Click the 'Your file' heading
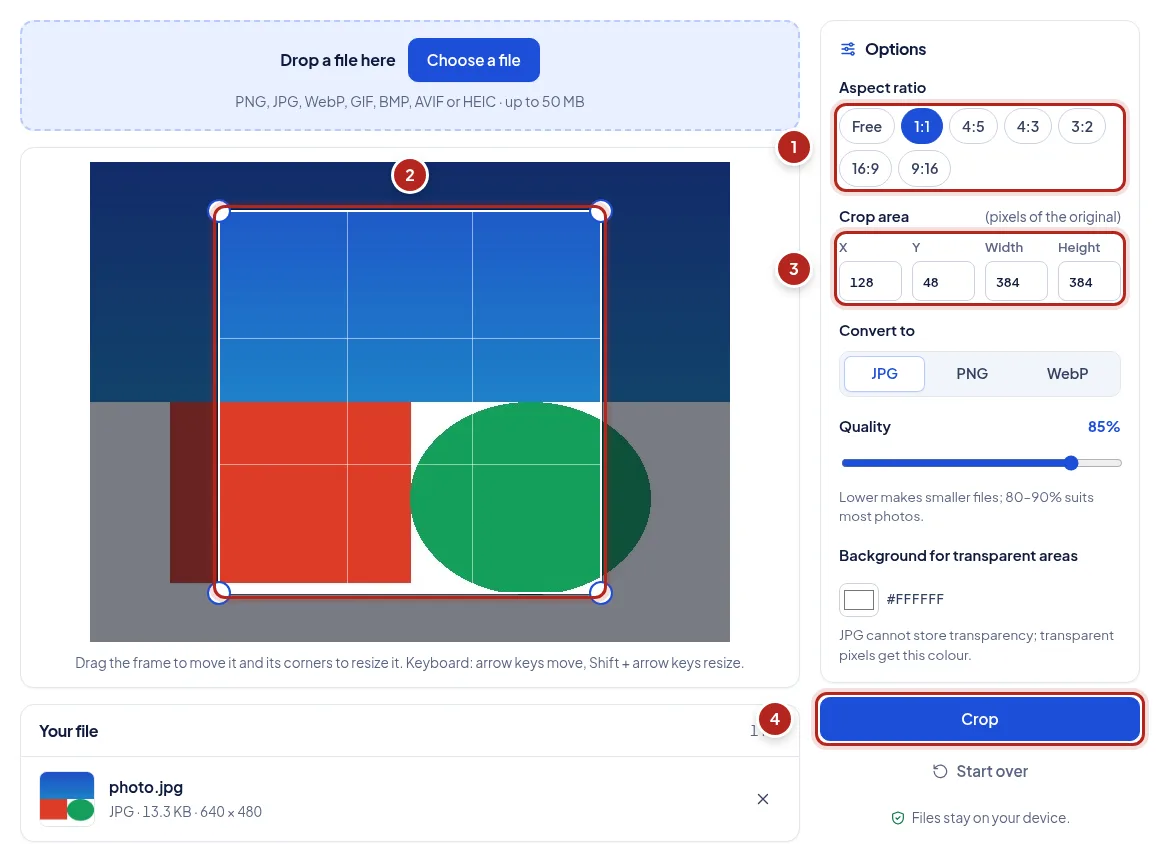Viewport: 1160px width, 861px height. [69, 731]
